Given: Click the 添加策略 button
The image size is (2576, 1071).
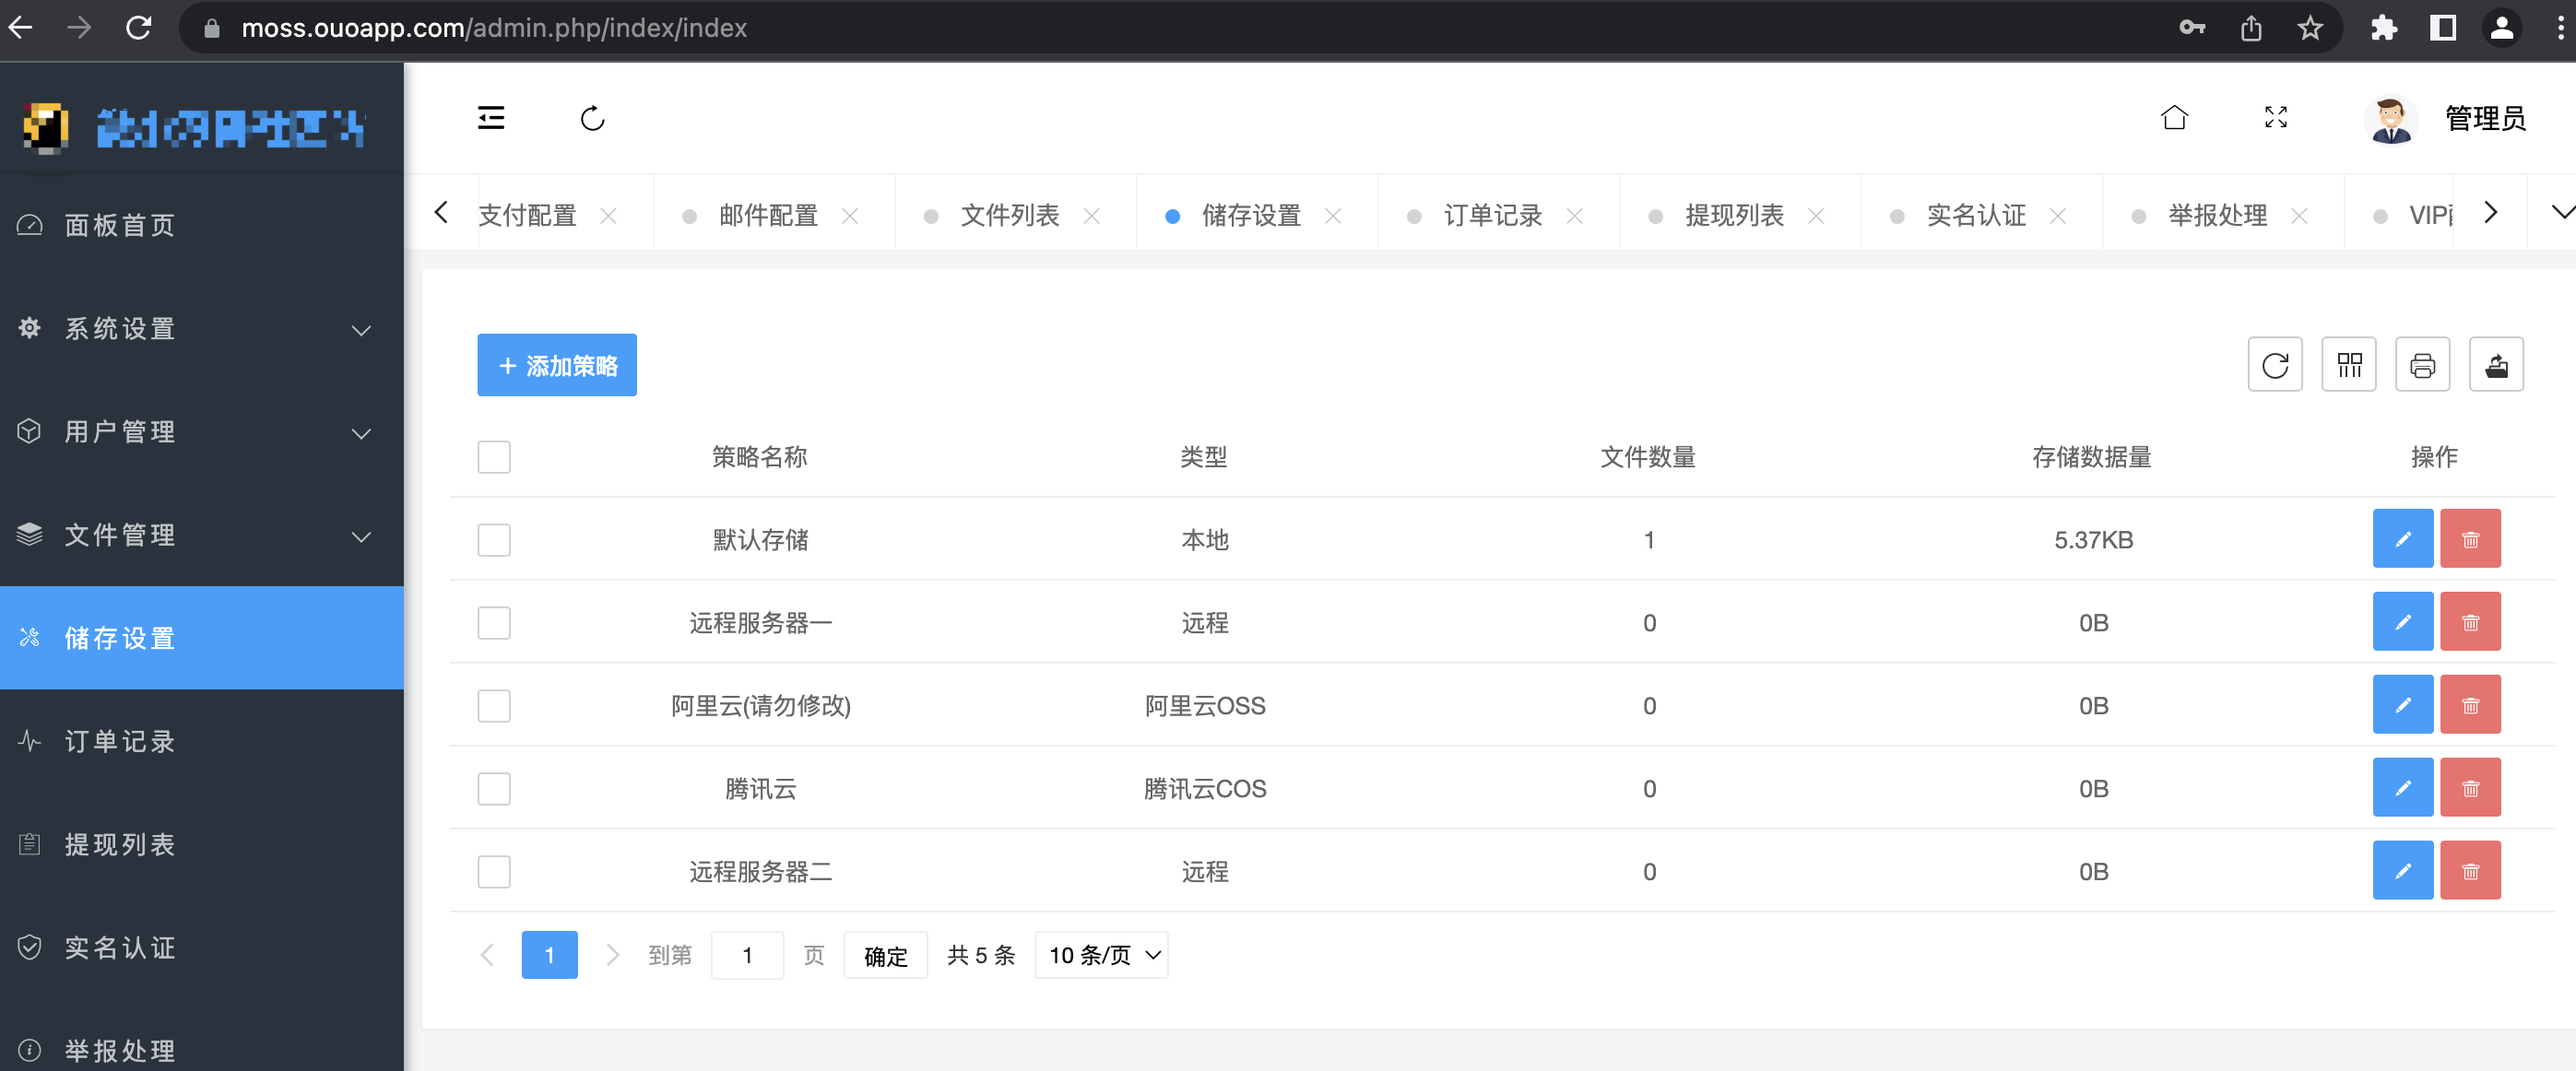Looking at the screenshot, I should pyautogui.click(x=557, y=365).
